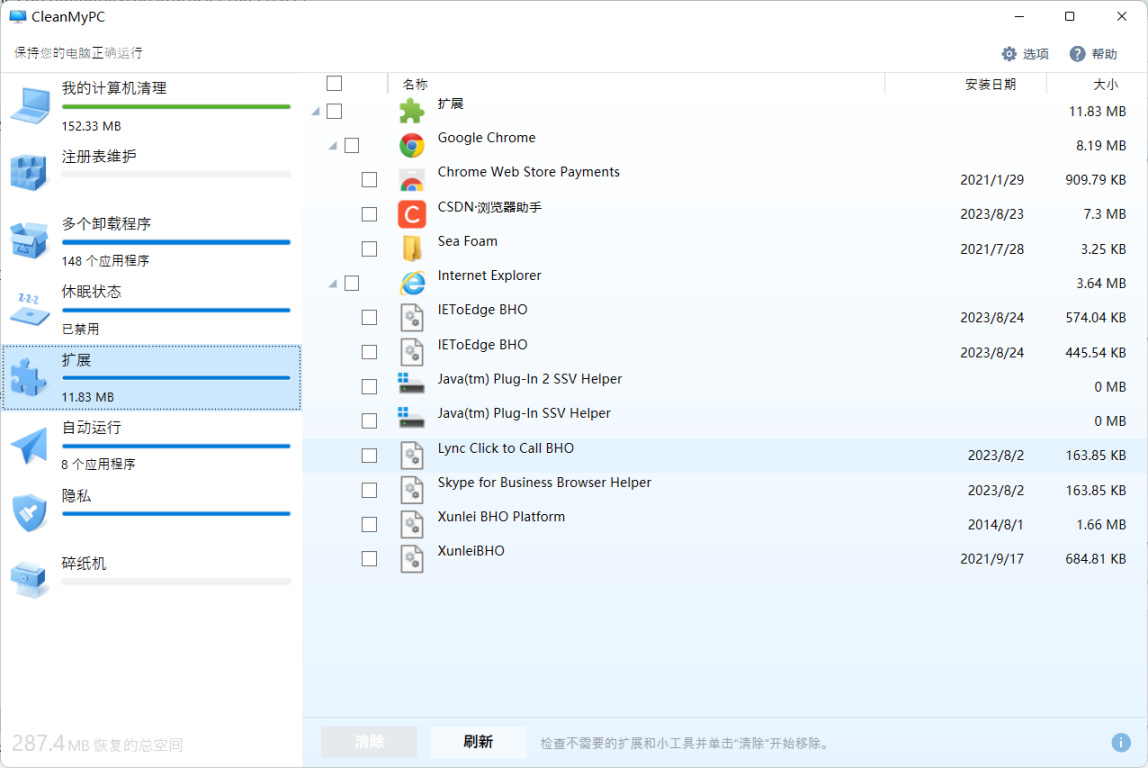Click the 刷新 button
This screenshot has width=1148, height=768.
[478, 742]
